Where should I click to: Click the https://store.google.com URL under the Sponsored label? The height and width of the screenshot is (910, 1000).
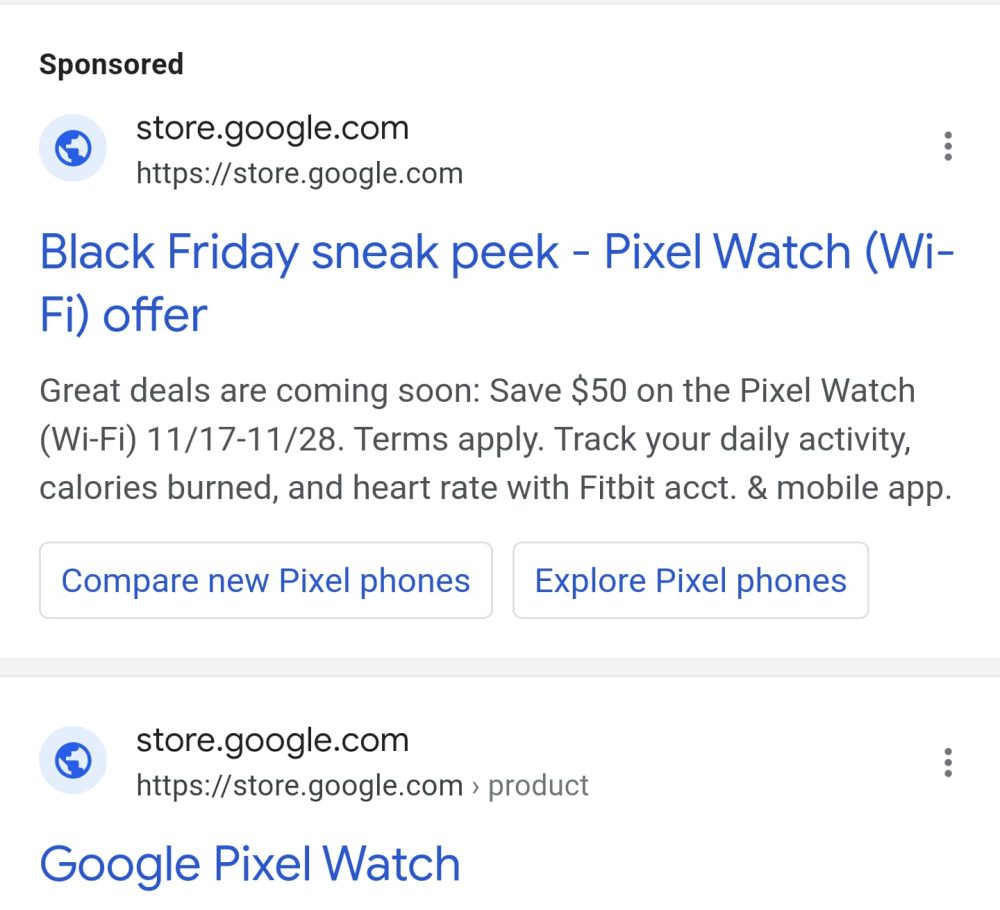click(x=299, y=174)
